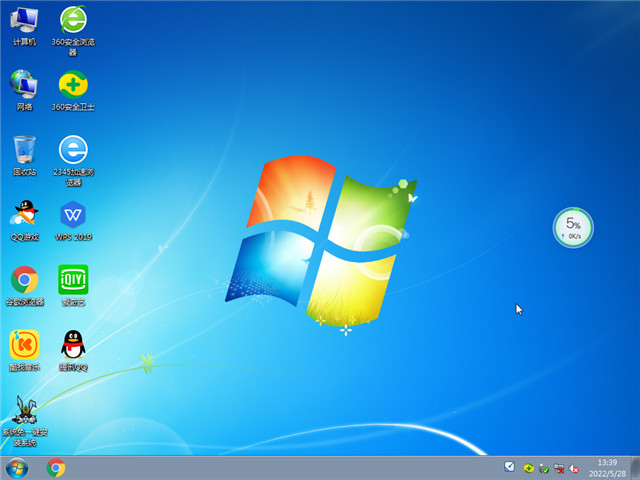Open 360 Safe Guard tray icon

[529, 468]
